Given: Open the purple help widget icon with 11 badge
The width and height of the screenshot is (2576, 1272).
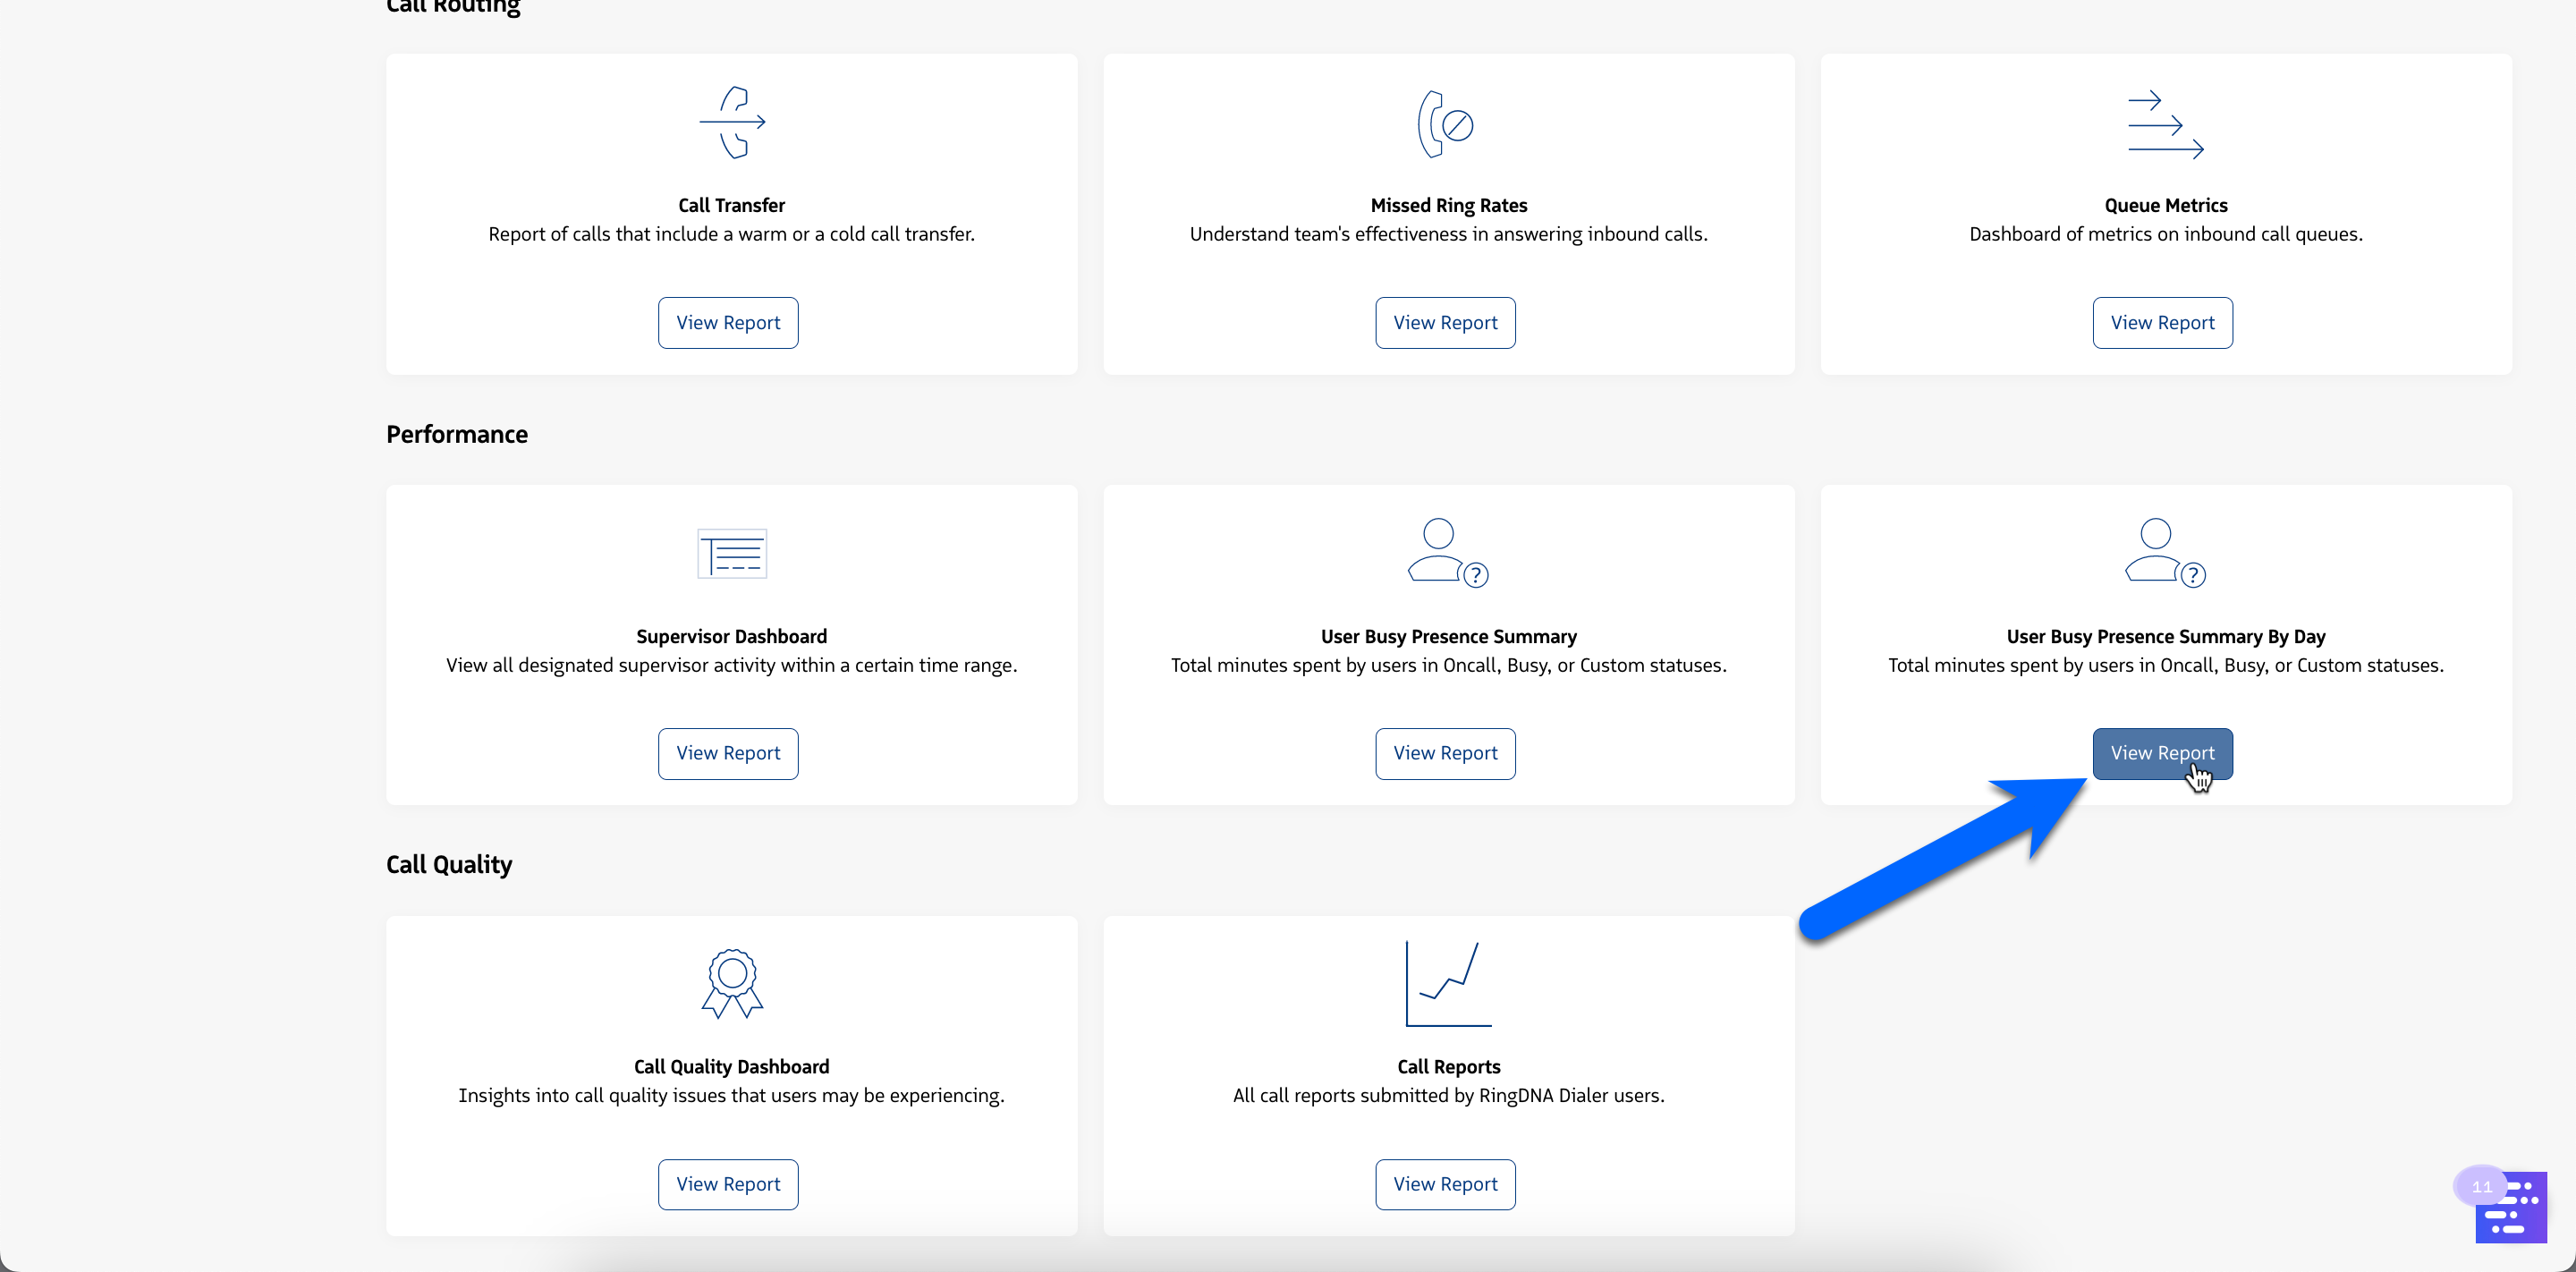Looking at the screenshot, I should (x=2510, y=1206).
